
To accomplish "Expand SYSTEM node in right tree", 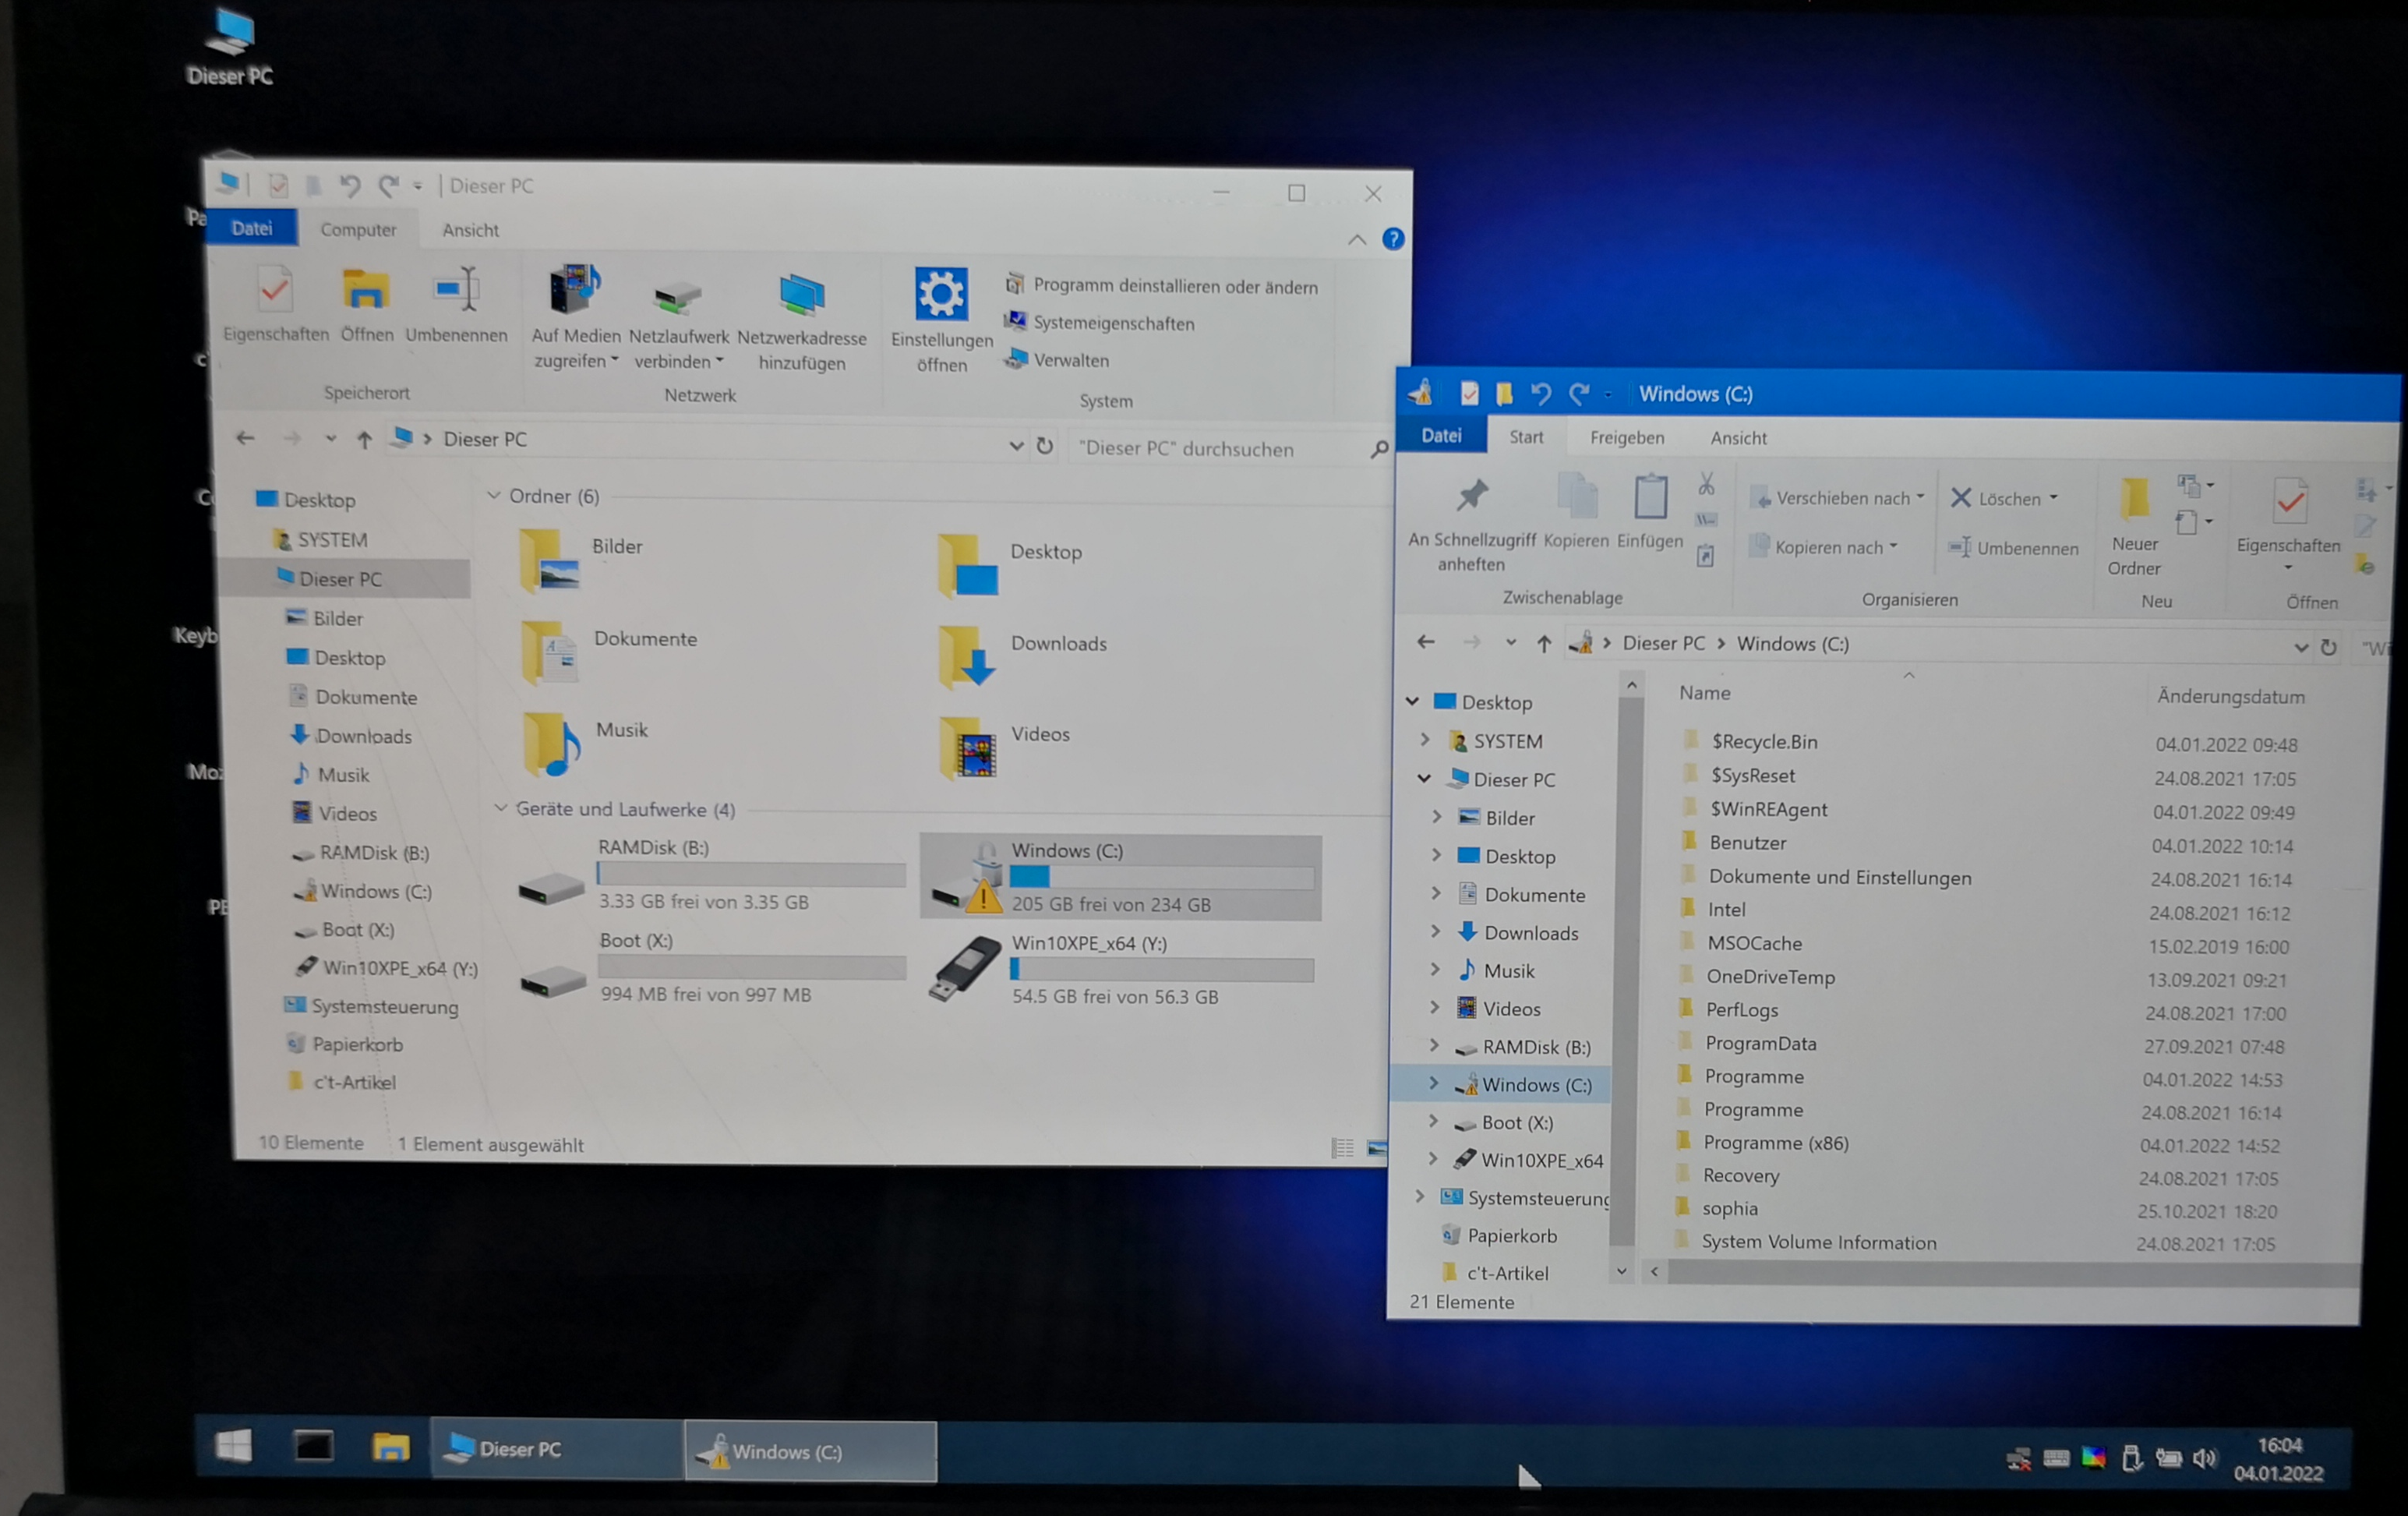I will (x=1426, y=741).
